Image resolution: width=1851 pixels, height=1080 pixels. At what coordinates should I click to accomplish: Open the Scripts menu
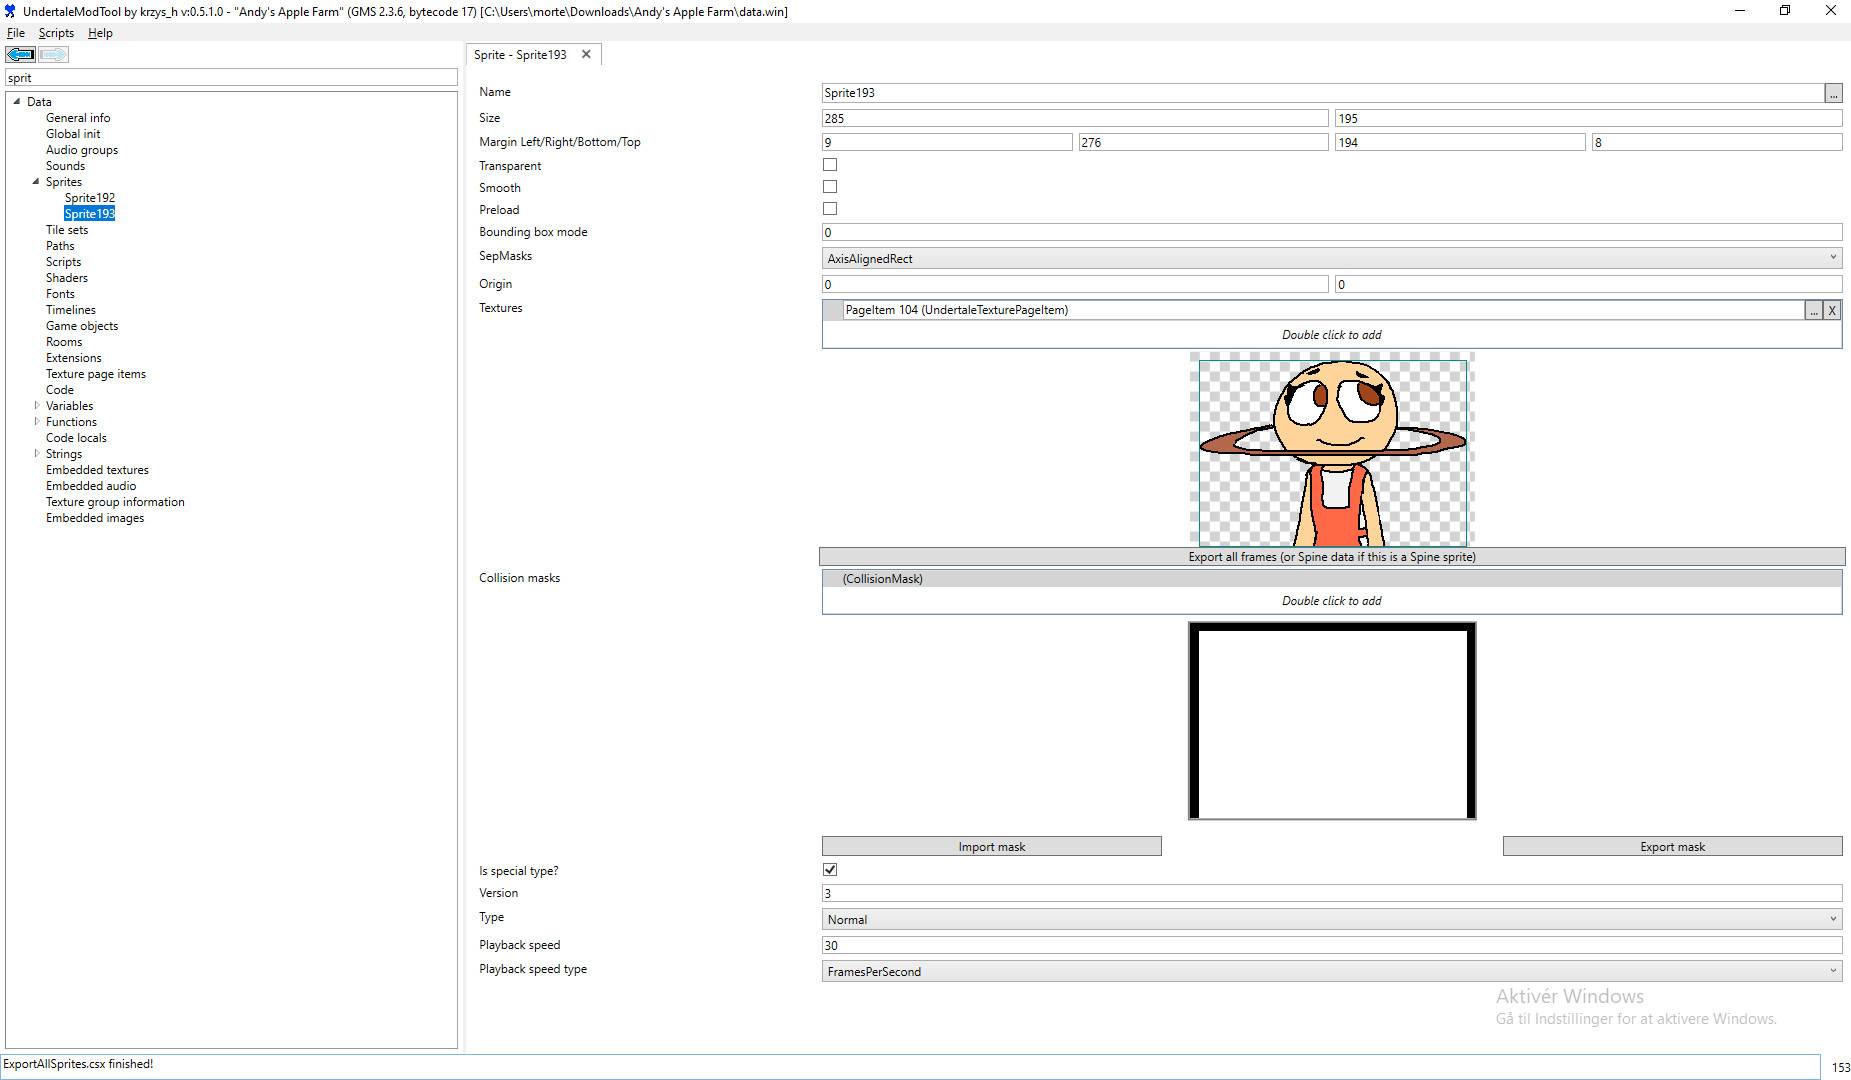[56, 33]
